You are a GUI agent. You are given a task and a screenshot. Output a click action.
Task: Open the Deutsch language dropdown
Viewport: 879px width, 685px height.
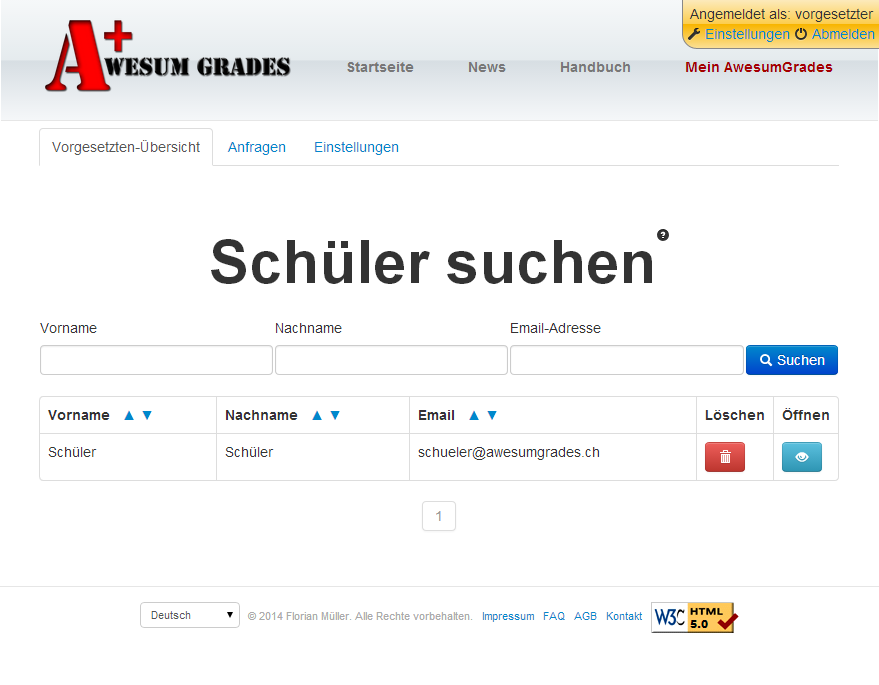pyautogui.click(x=190, y=615)
